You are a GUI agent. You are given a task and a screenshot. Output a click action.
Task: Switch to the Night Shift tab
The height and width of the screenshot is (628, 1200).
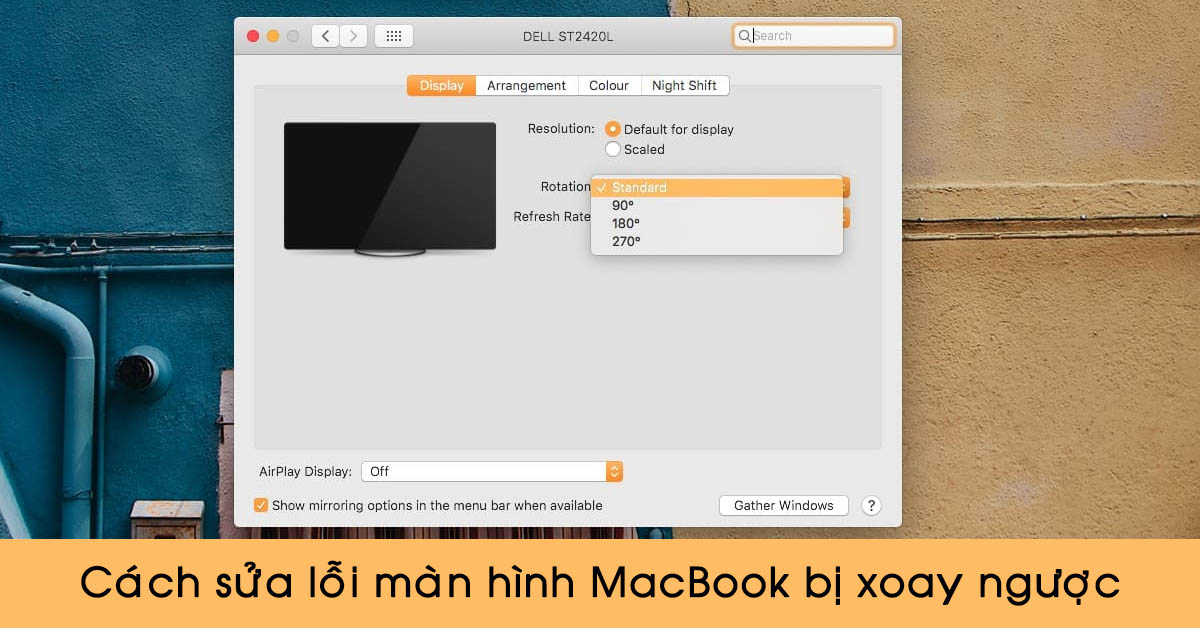tap(684, 86)
